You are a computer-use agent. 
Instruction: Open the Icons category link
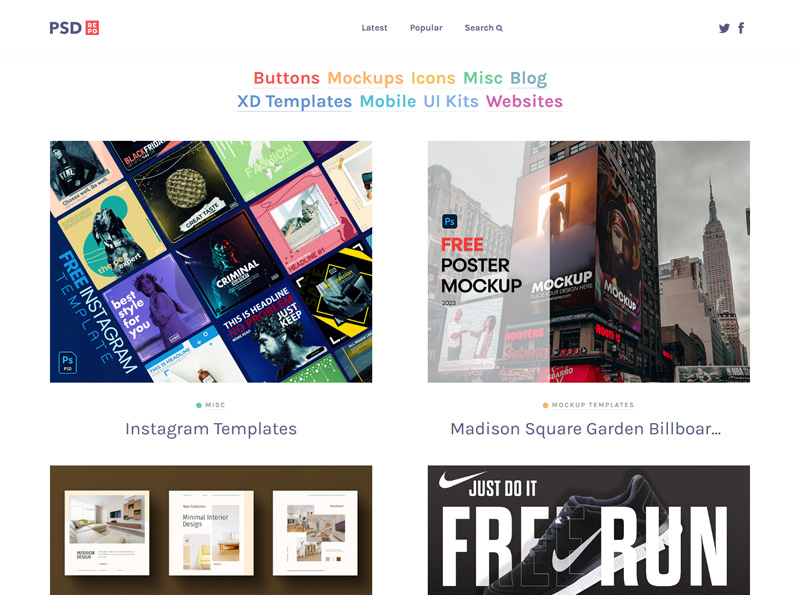pyautogui.click(x=433, y=78)
